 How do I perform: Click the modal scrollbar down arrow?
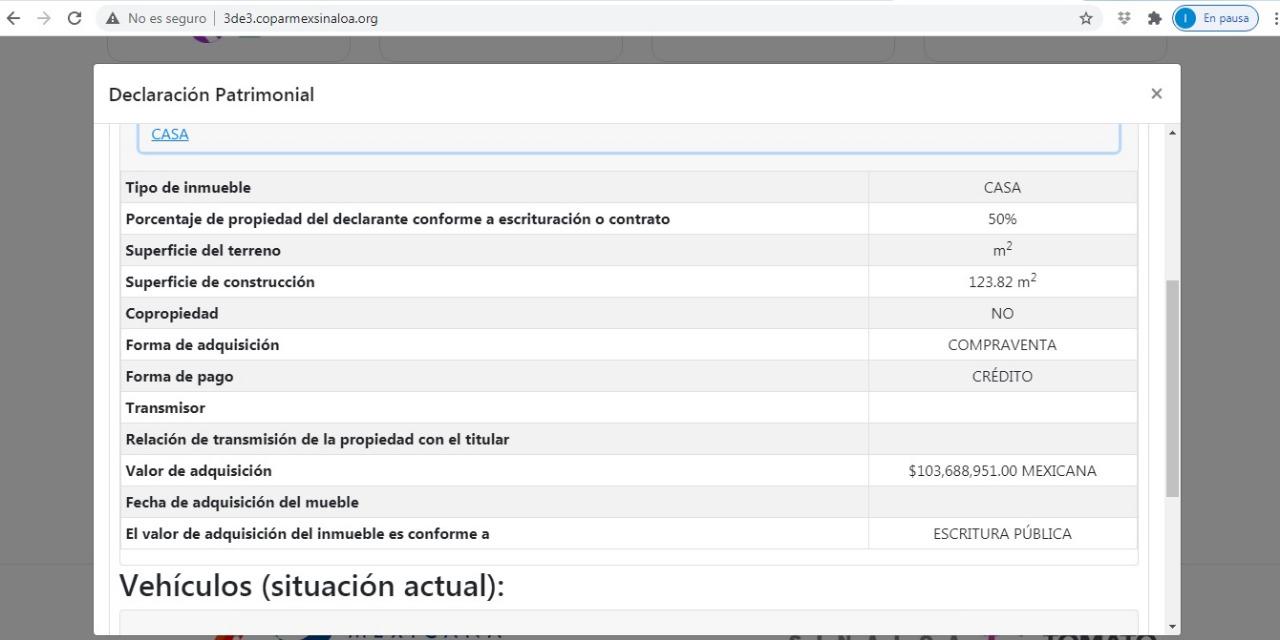click(1172, 626)
